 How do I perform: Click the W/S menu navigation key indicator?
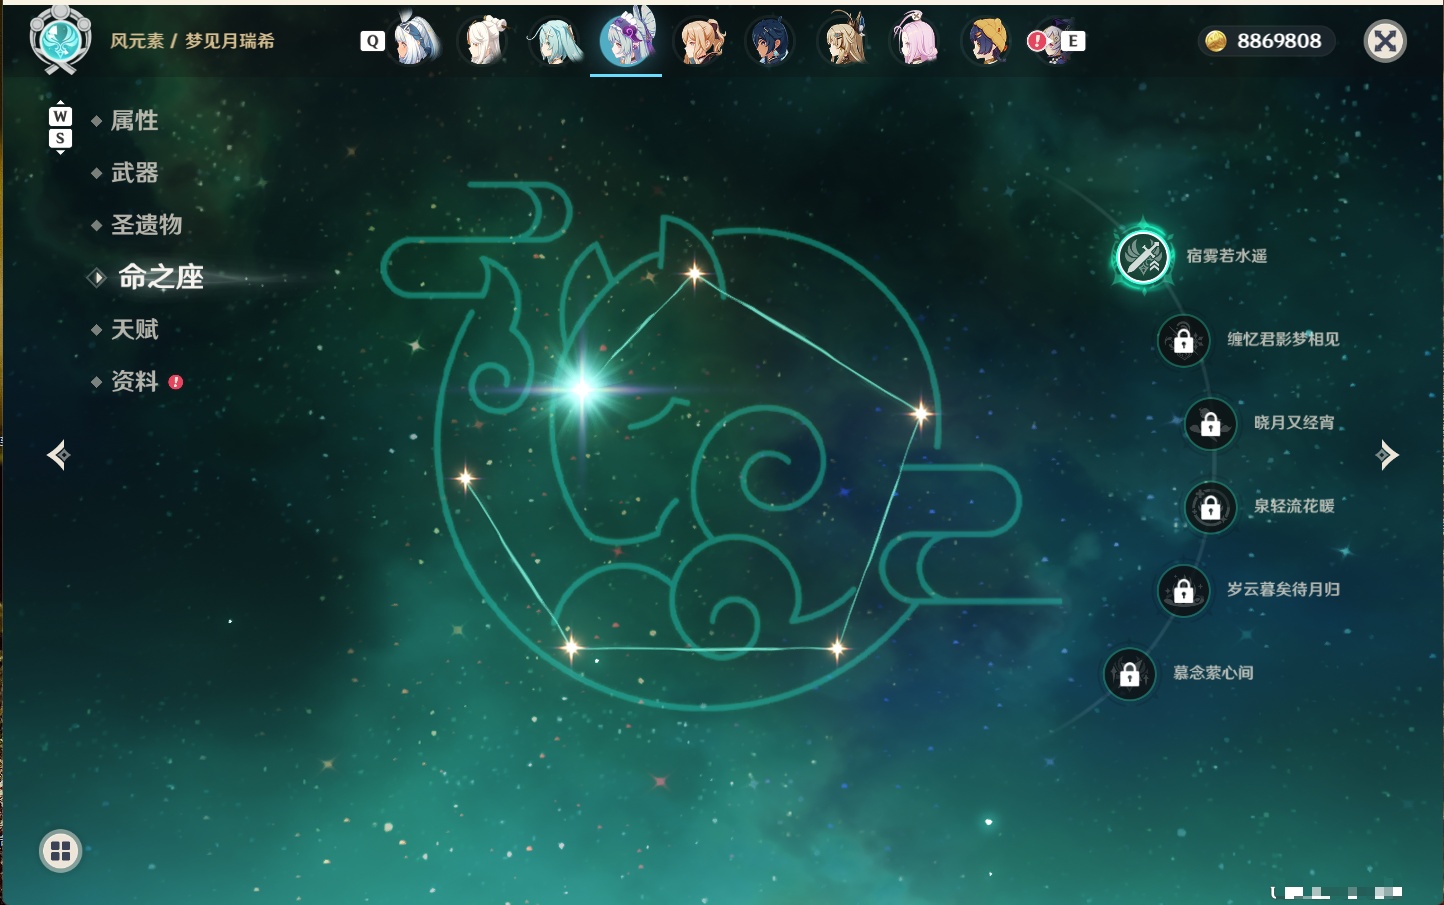click(x=60, y=127)
